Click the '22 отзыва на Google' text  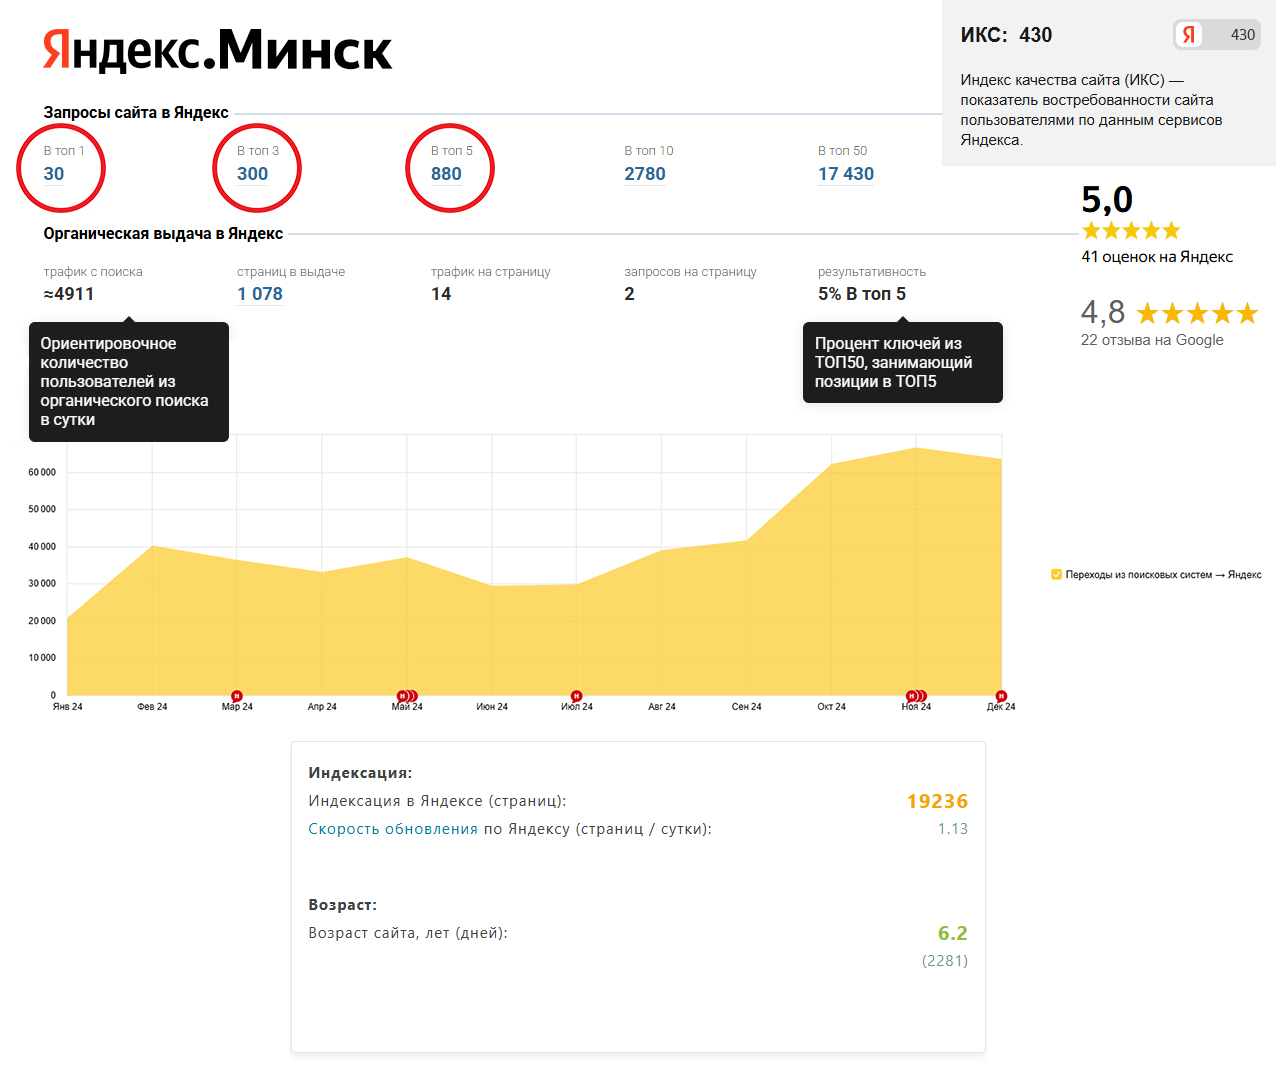(1152, 340)
